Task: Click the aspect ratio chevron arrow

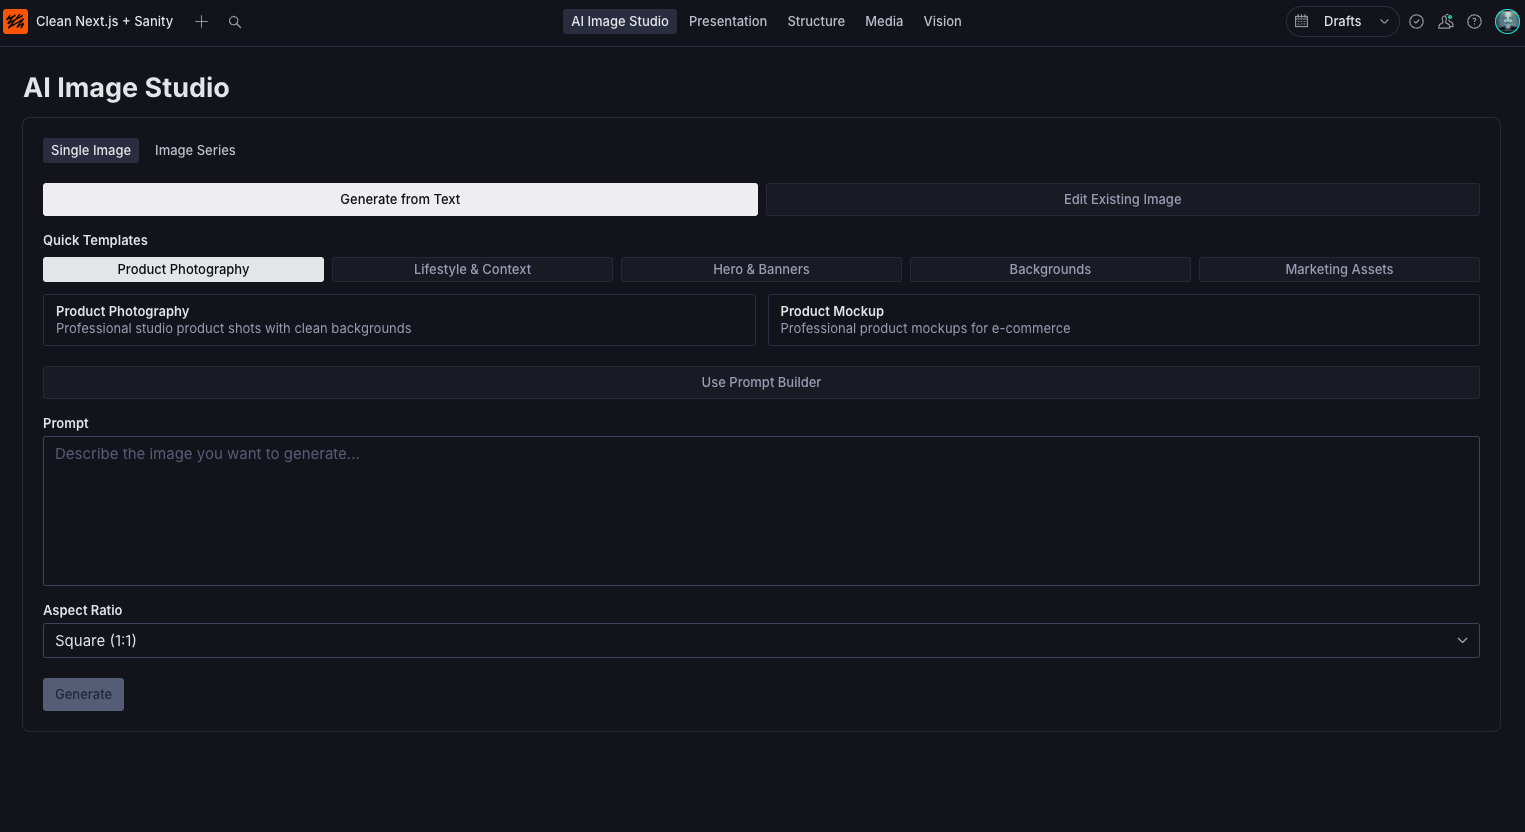Action: click(1462, 640)
